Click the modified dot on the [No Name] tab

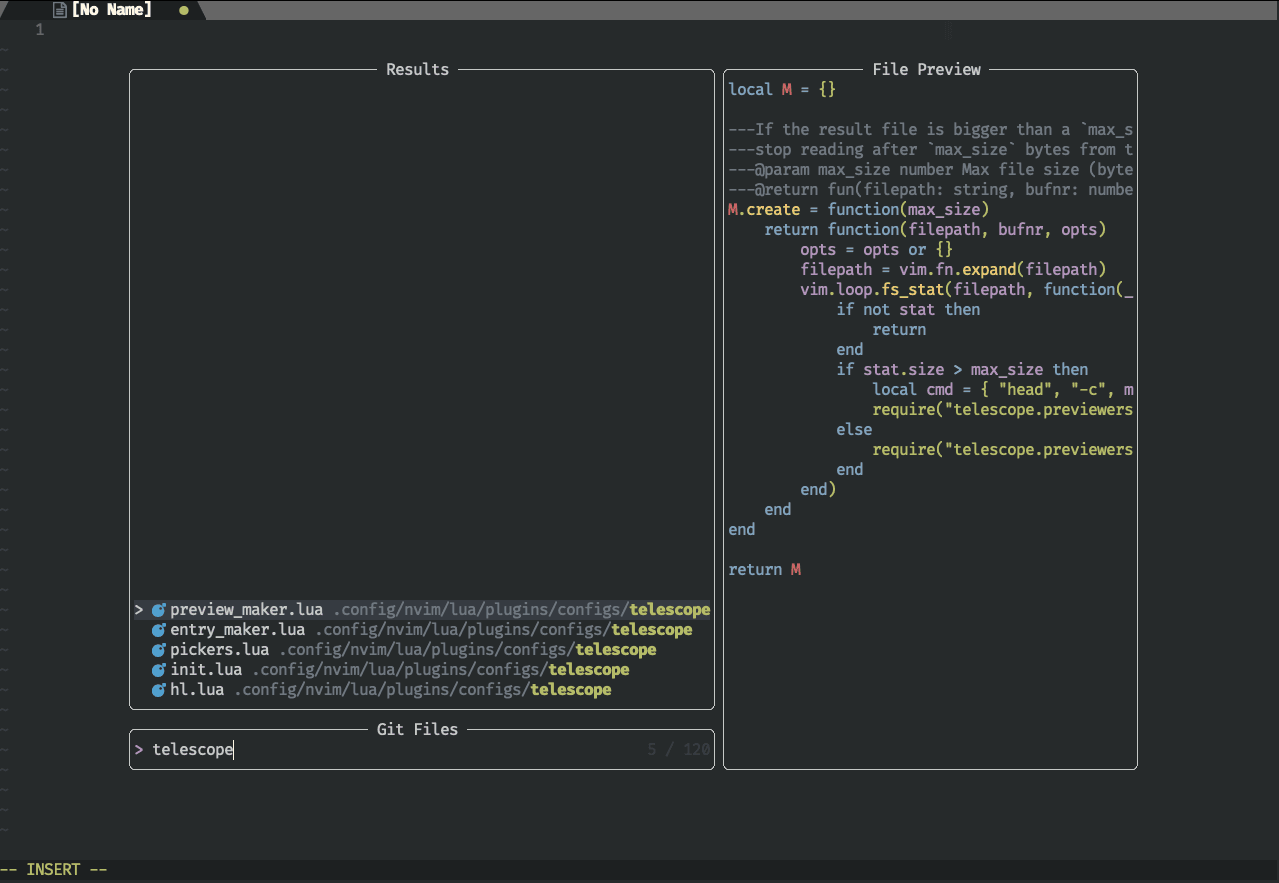183,10
